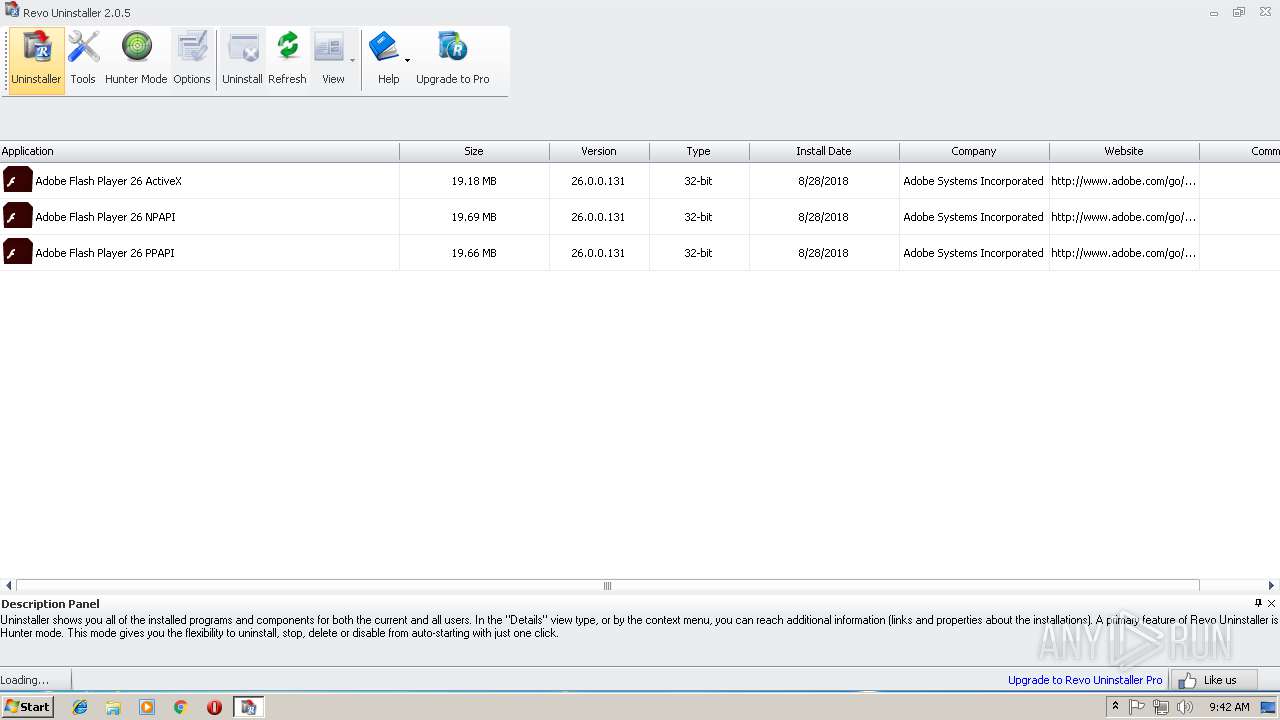This screenshot has width=1280, height=720.
Task: Click the NPAPI row Adobe Systems Incorporated cell
Action: (x=973, y=217)
